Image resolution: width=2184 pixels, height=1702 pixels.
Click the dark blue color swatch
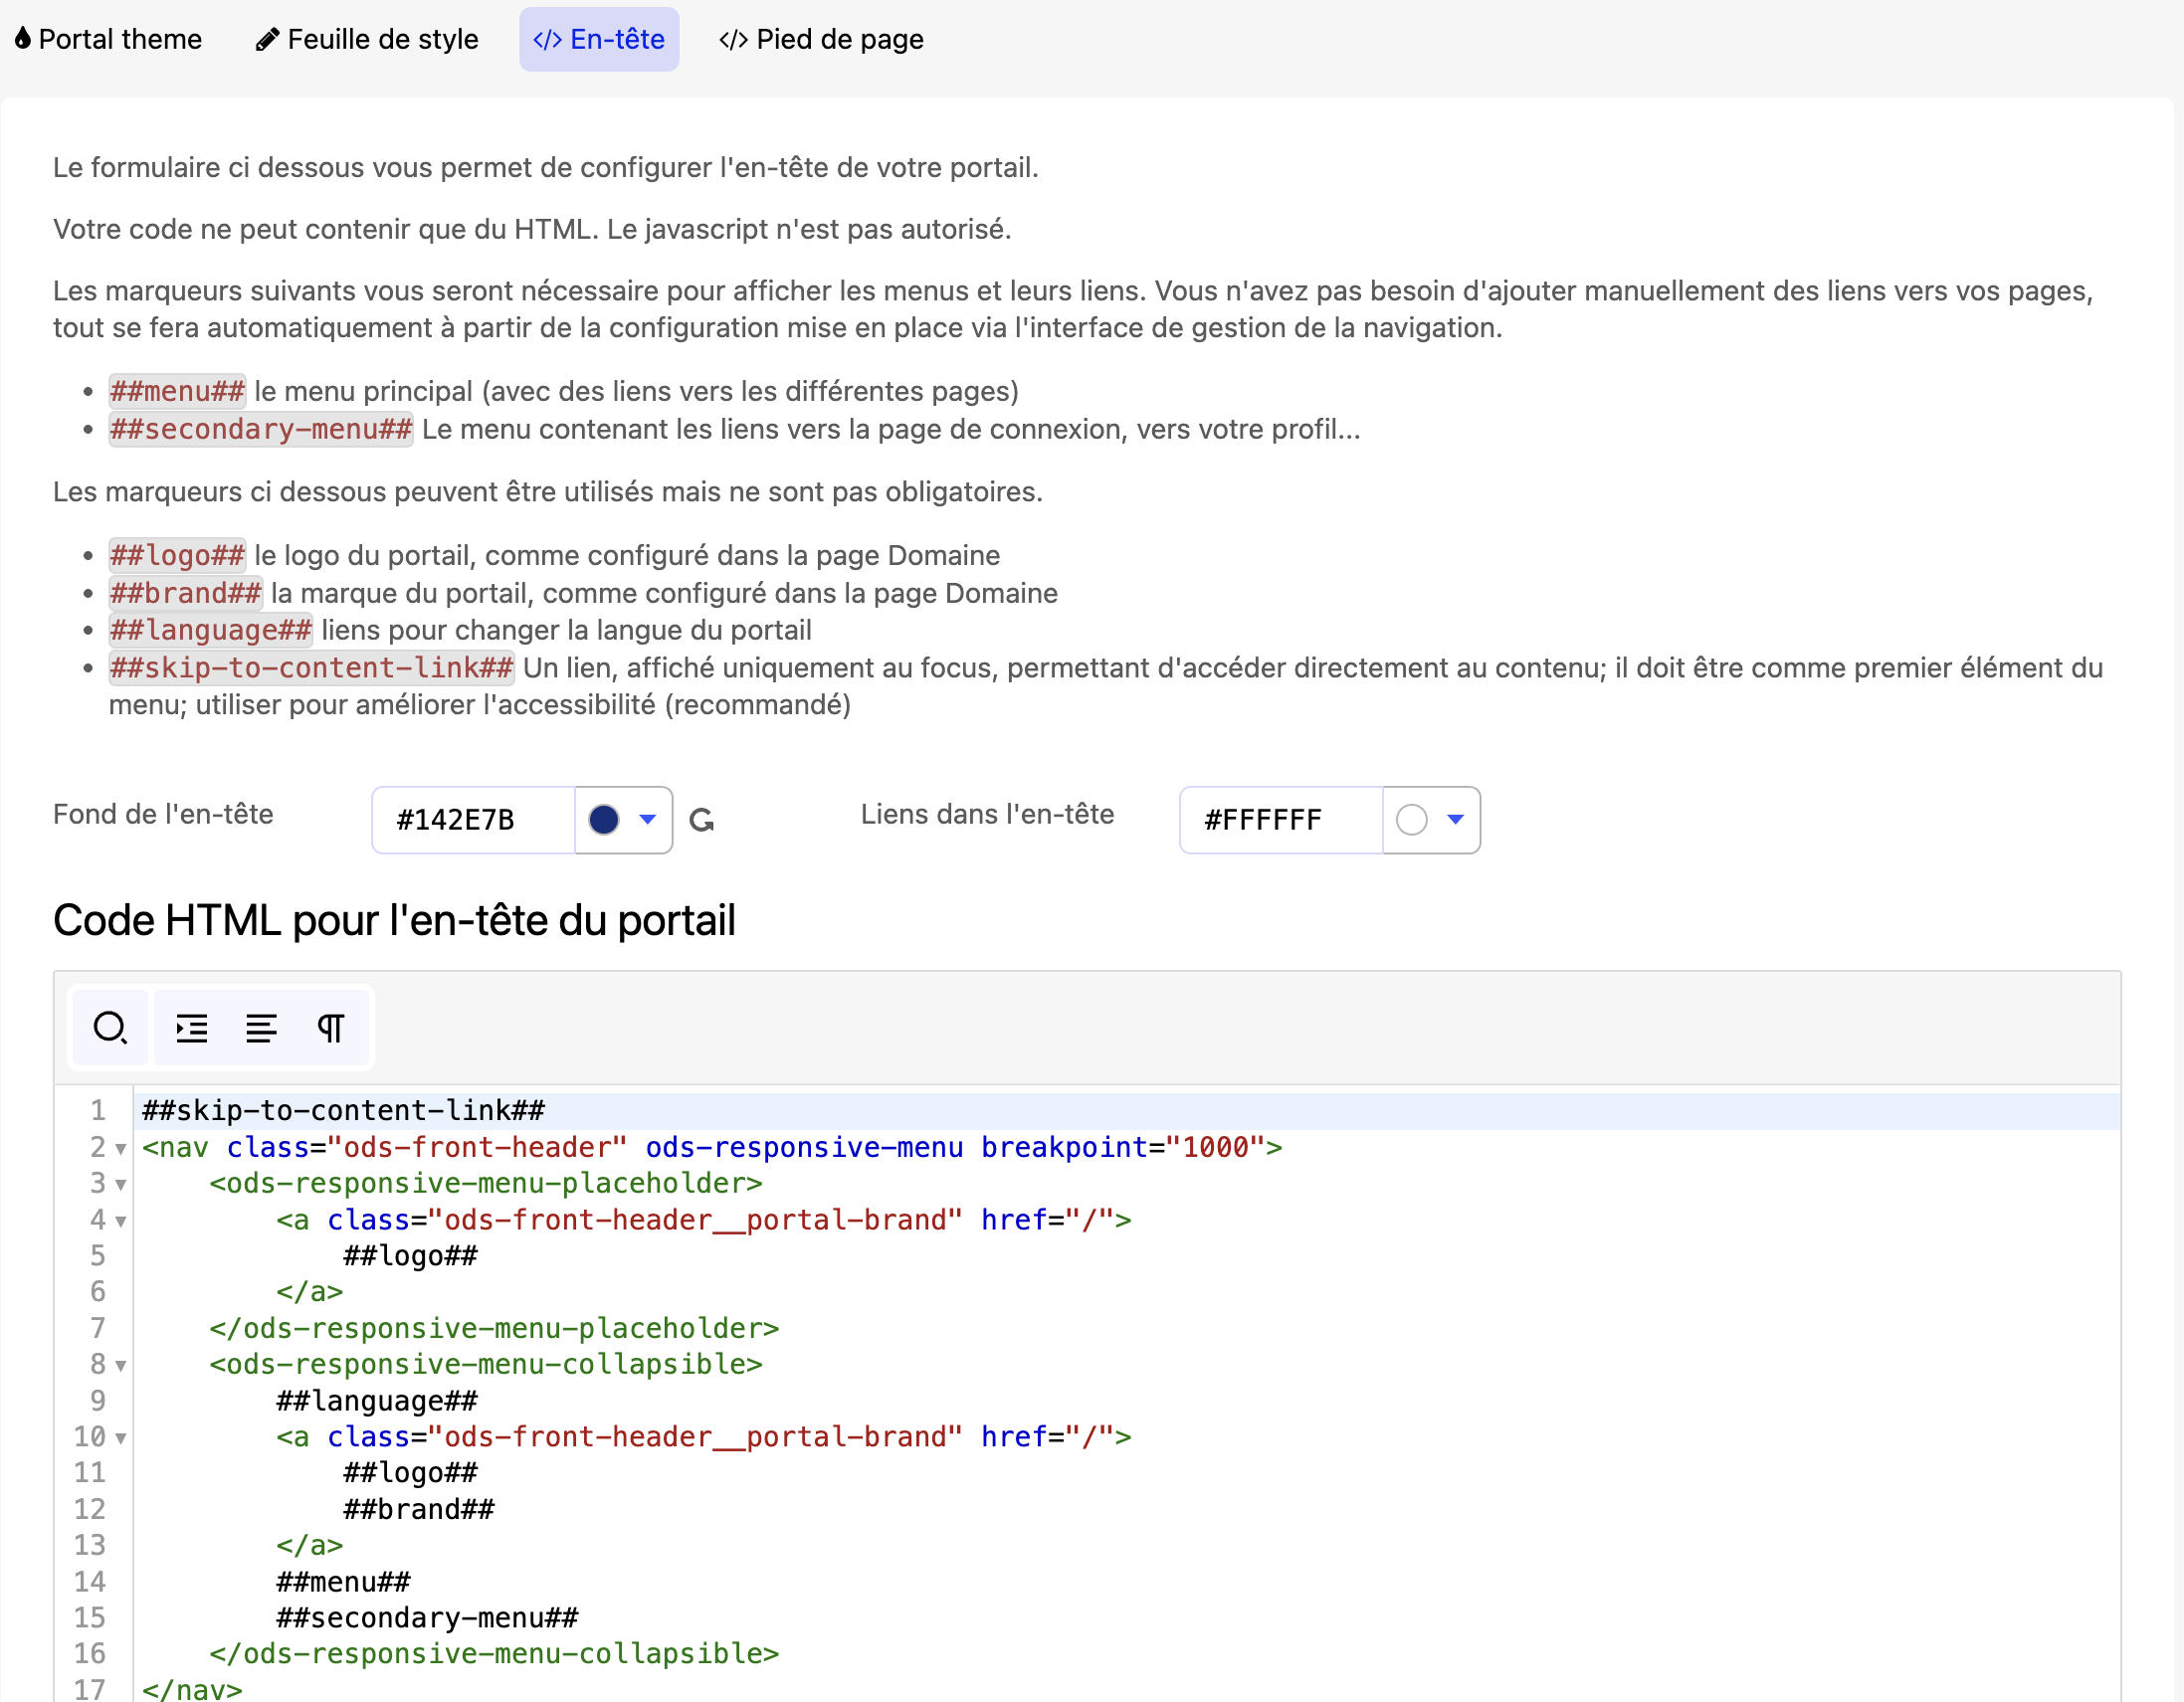click(604, 819)
